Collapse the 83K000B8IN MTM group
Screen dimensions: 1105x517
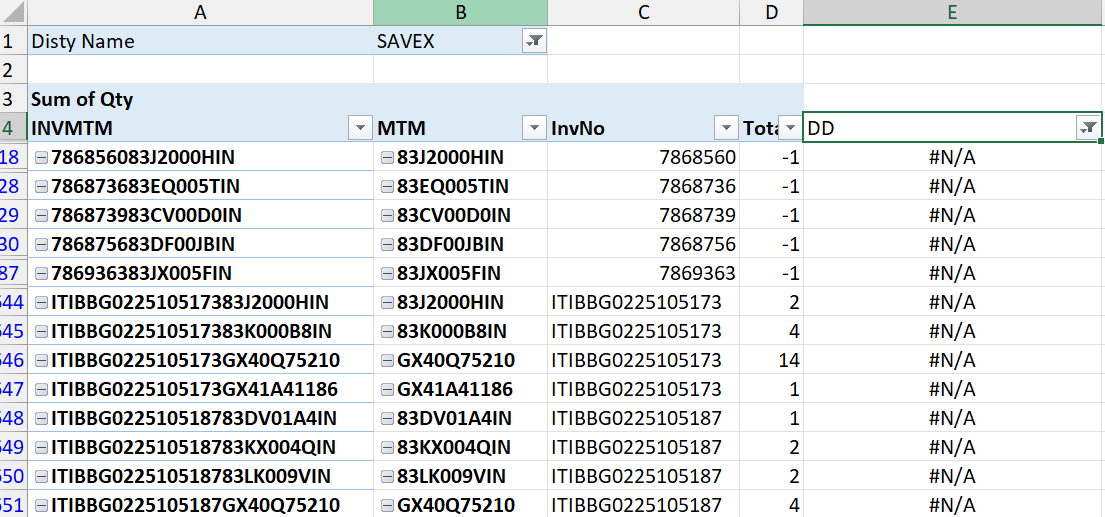tap(387, 332)
